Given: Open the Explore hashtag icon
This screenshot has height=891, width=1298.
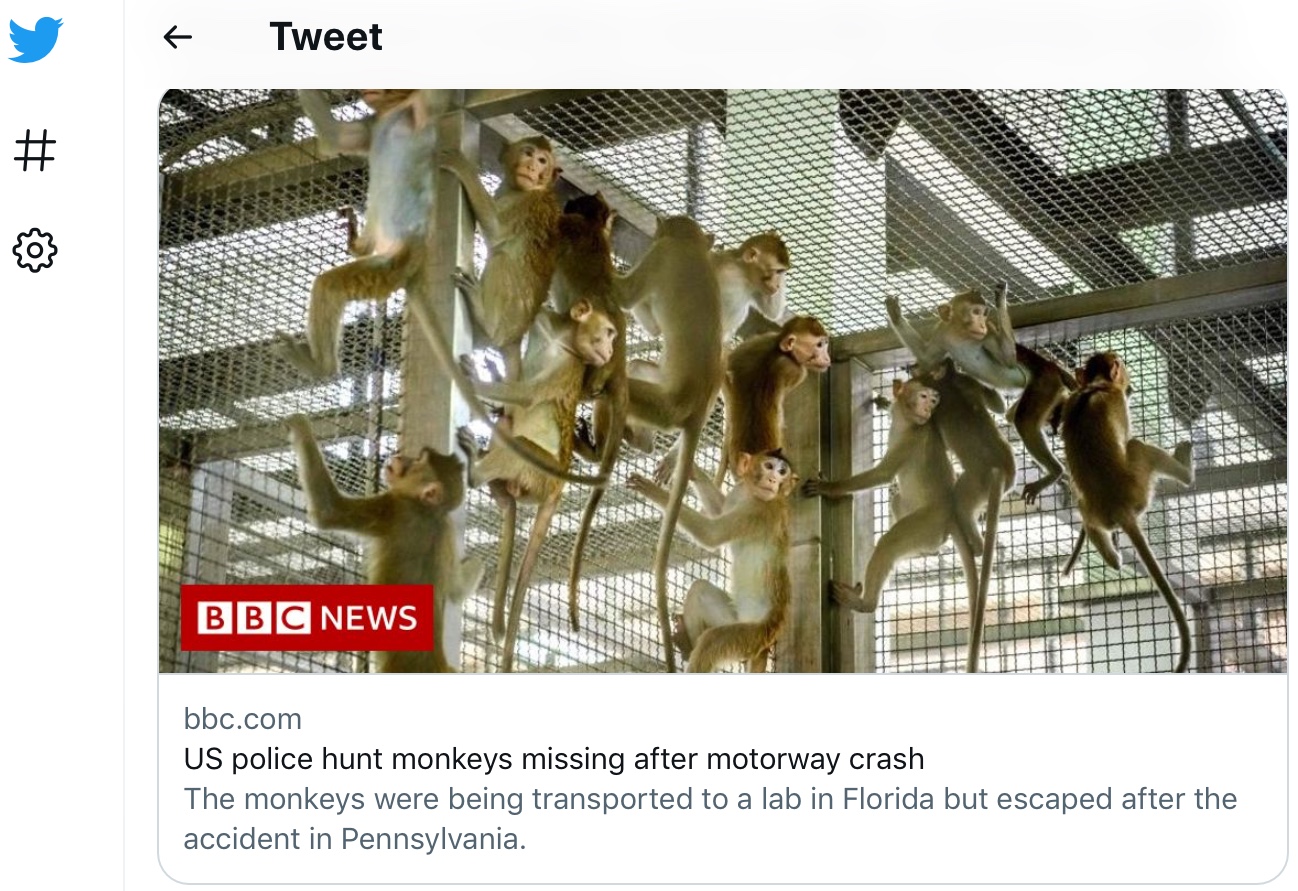Looking at the screenshot, I should click(35, 151).
